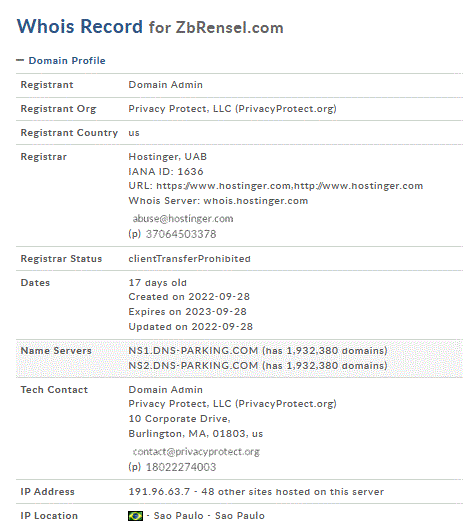Click the Brazil flag icon
Image resolution: width=463 pixels, height=527 pixels.
135,516
